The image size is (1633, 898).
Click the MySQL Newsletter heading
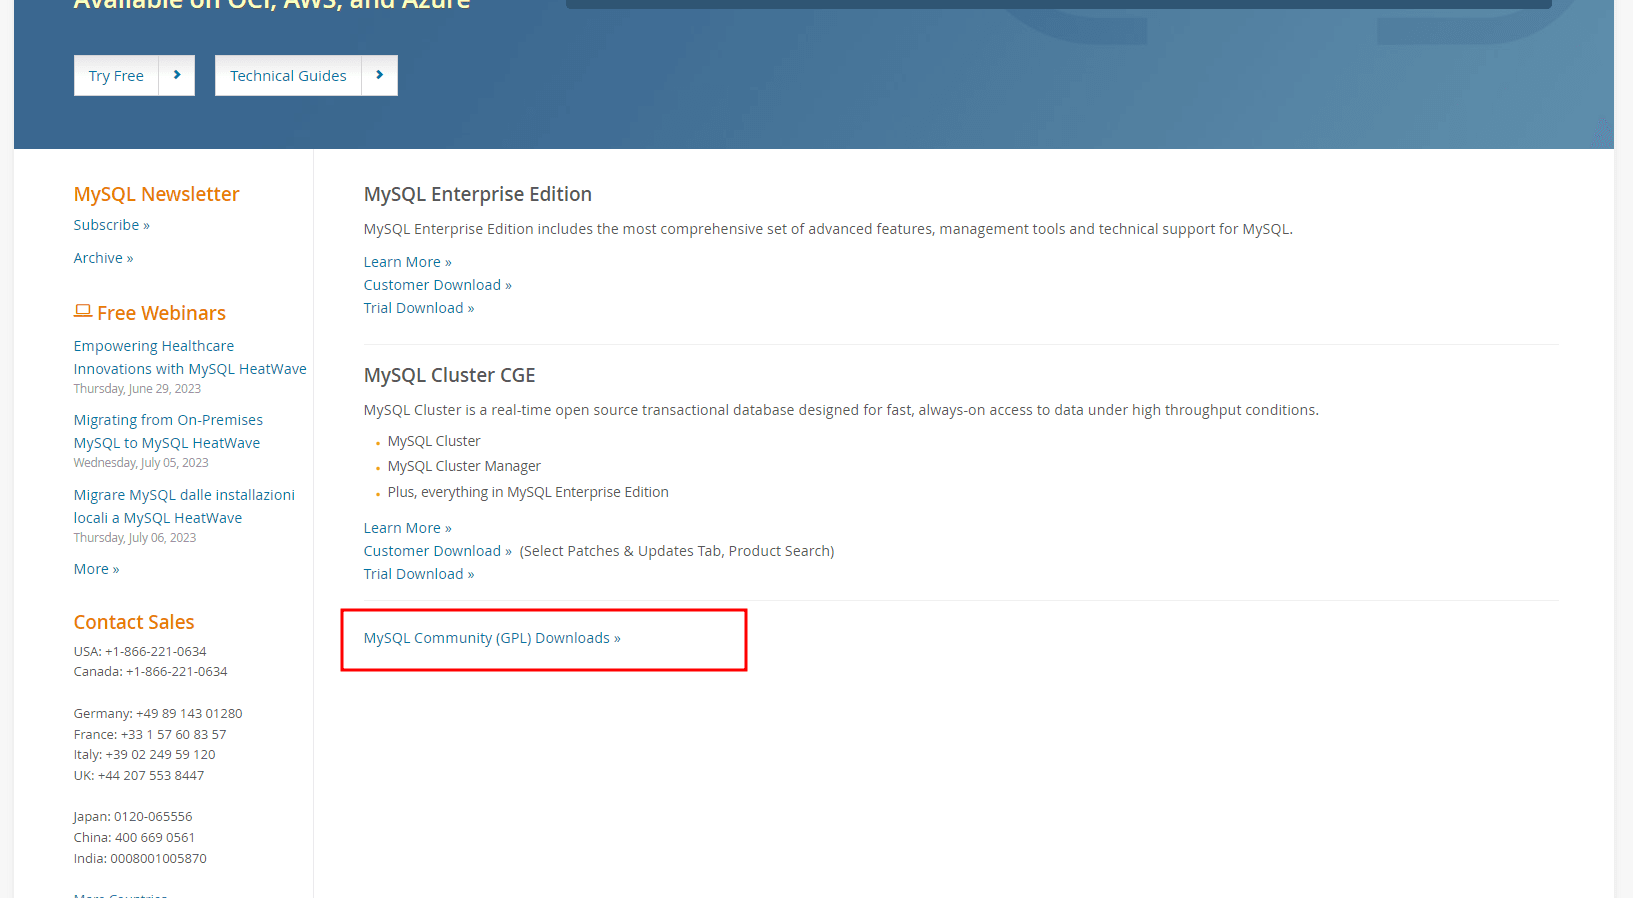tap(157, 194)
